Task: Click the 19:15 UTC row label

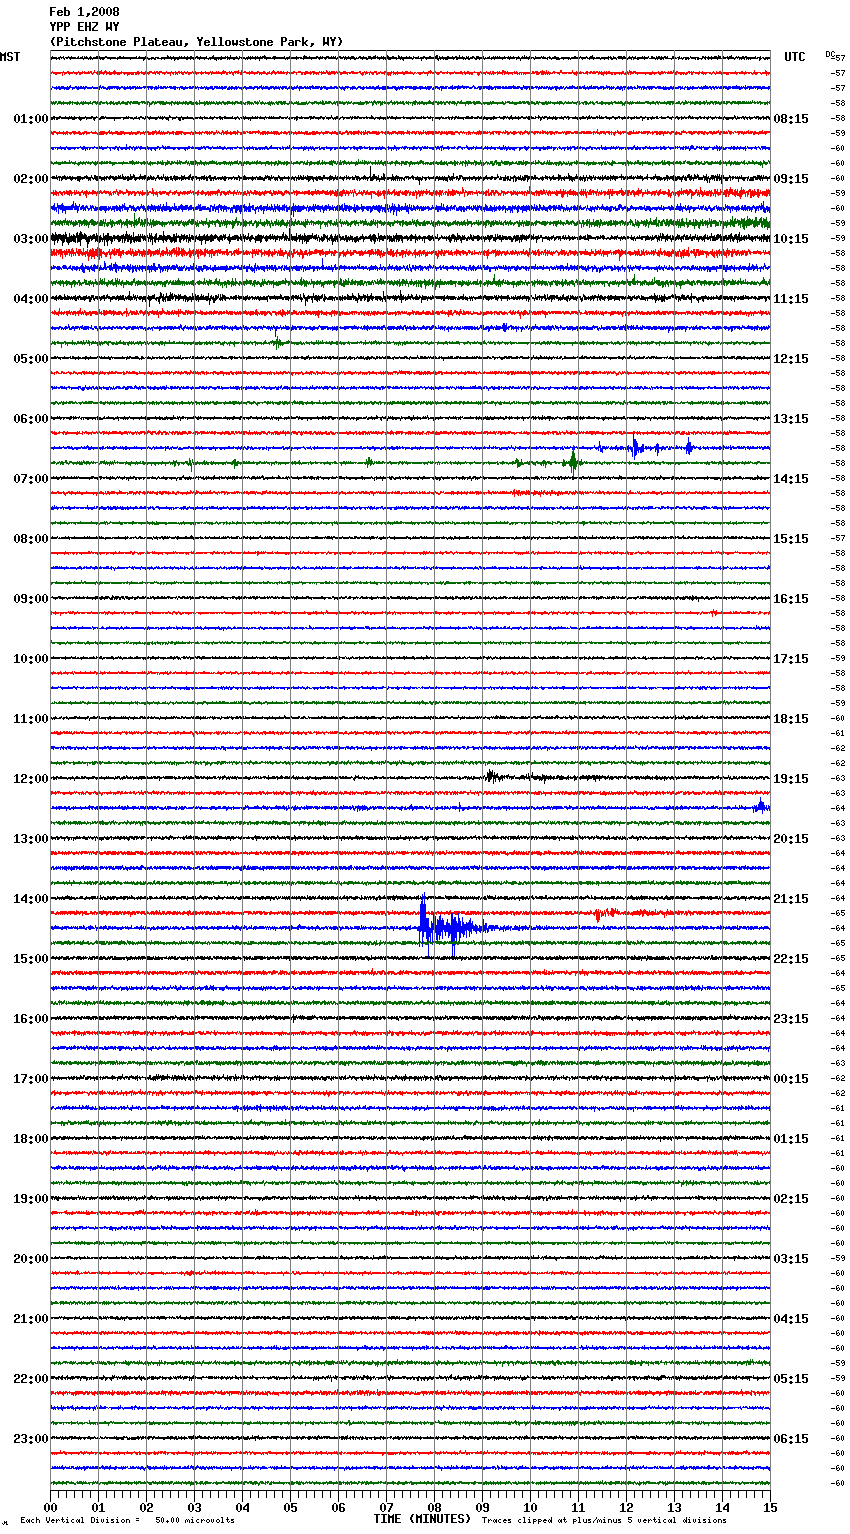Action: tap(791, 779)
